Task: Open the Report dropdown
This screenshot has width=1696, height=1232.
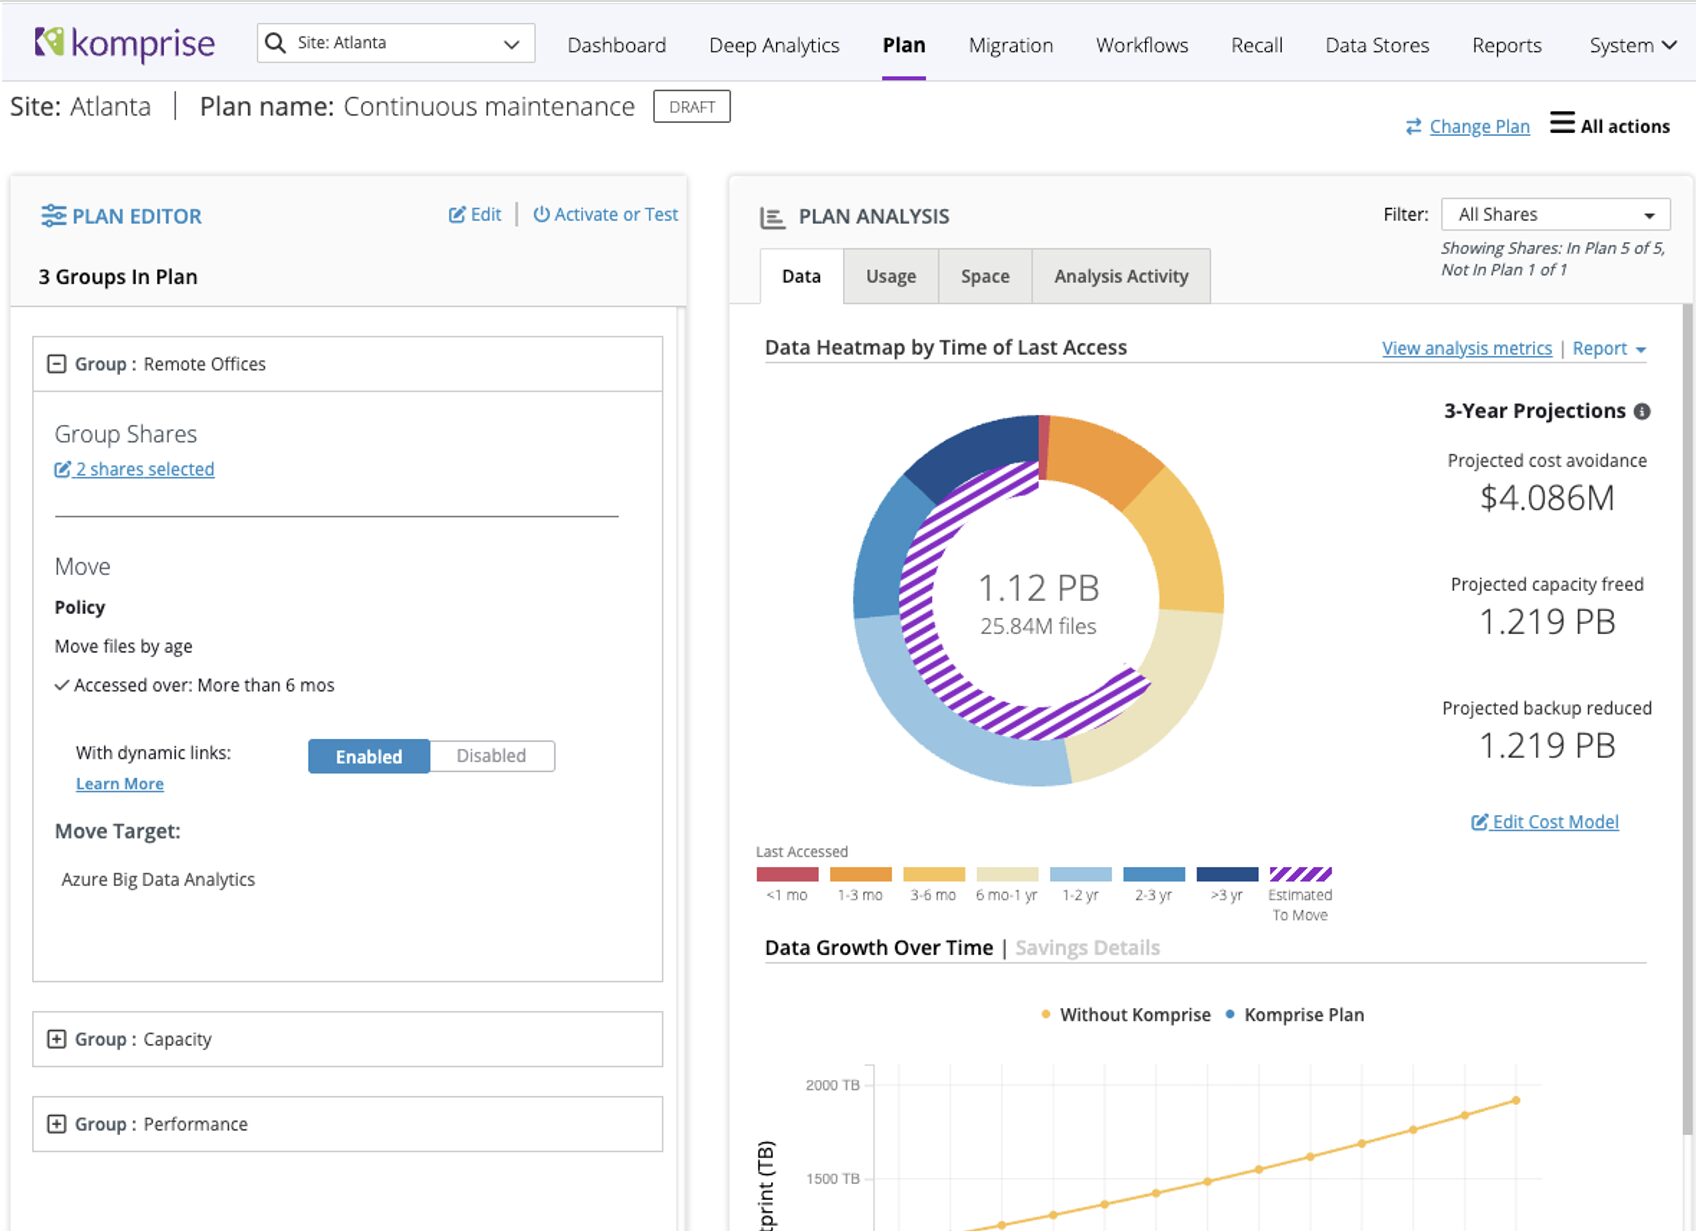Action: point(1609,348)
